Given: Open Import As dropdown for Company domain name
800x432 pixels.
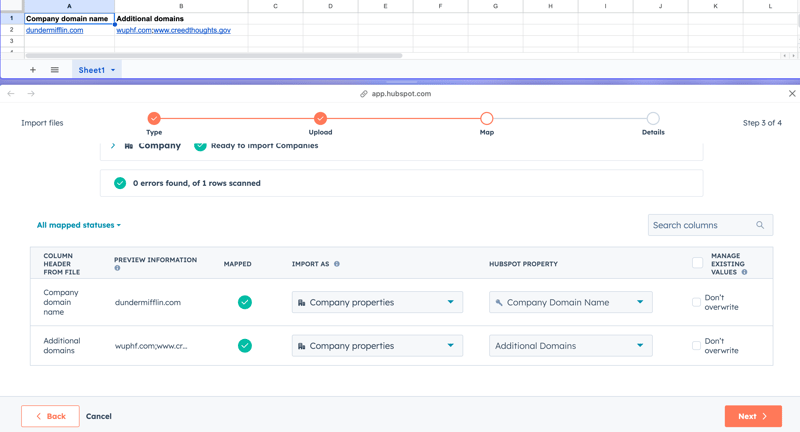Looking at the screenshot, I should [x=378, y=302].
